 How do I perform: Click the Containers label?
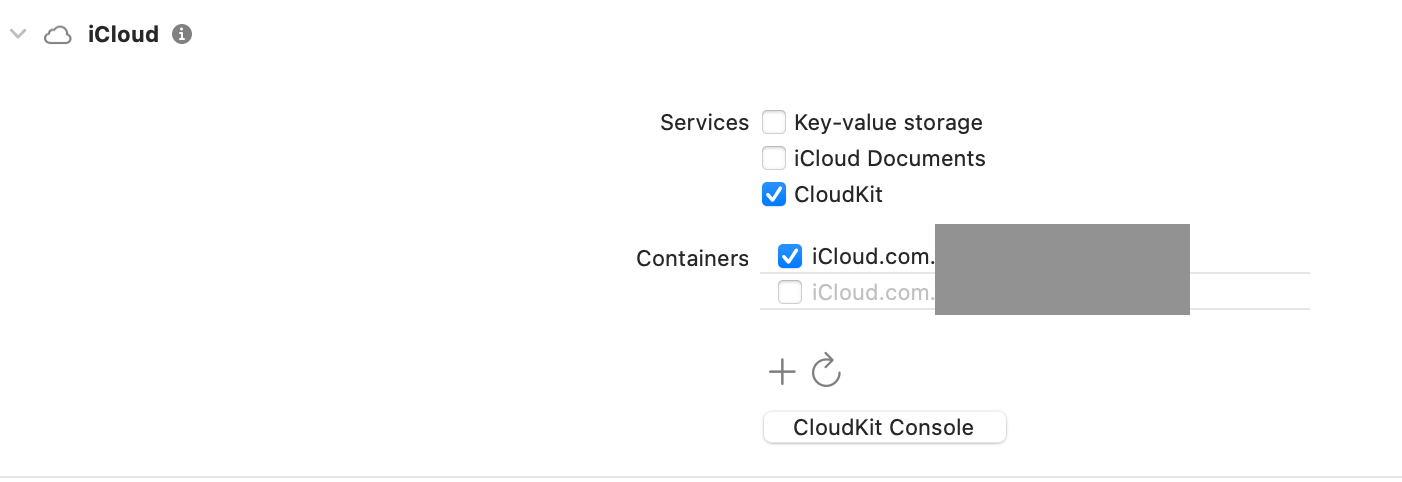[x=692, y=258]
